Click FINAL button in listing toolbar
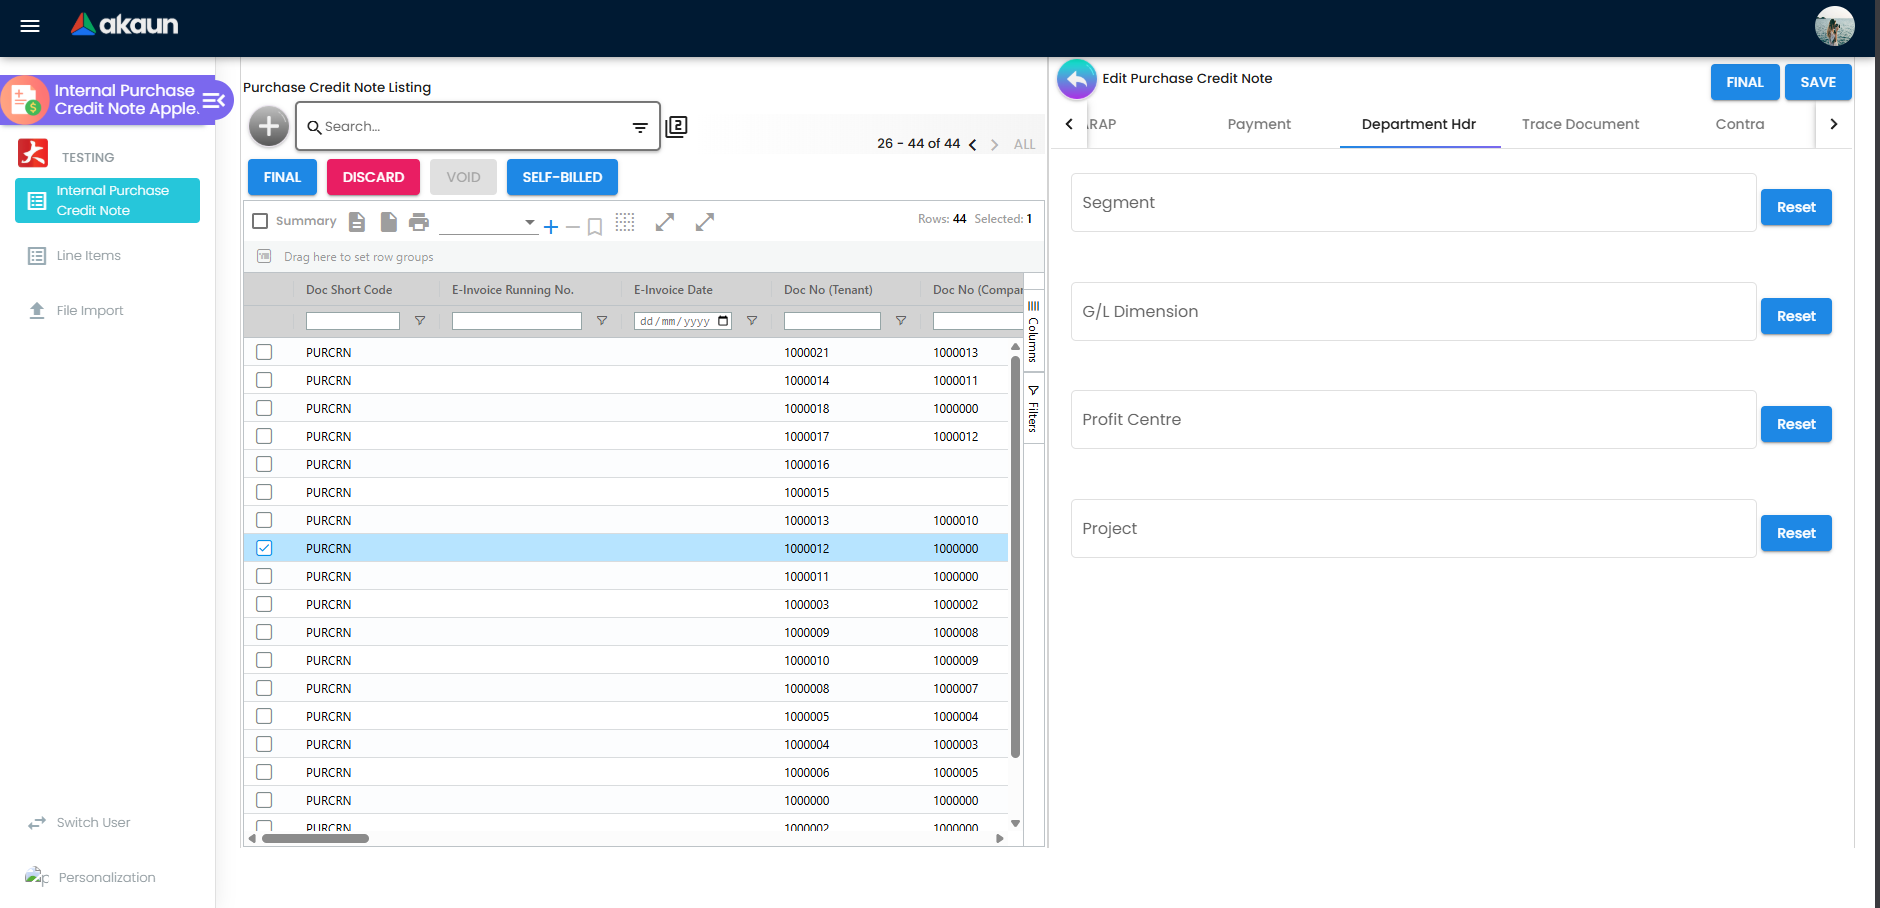The image size is (1880, 908). tap(282, 177)
